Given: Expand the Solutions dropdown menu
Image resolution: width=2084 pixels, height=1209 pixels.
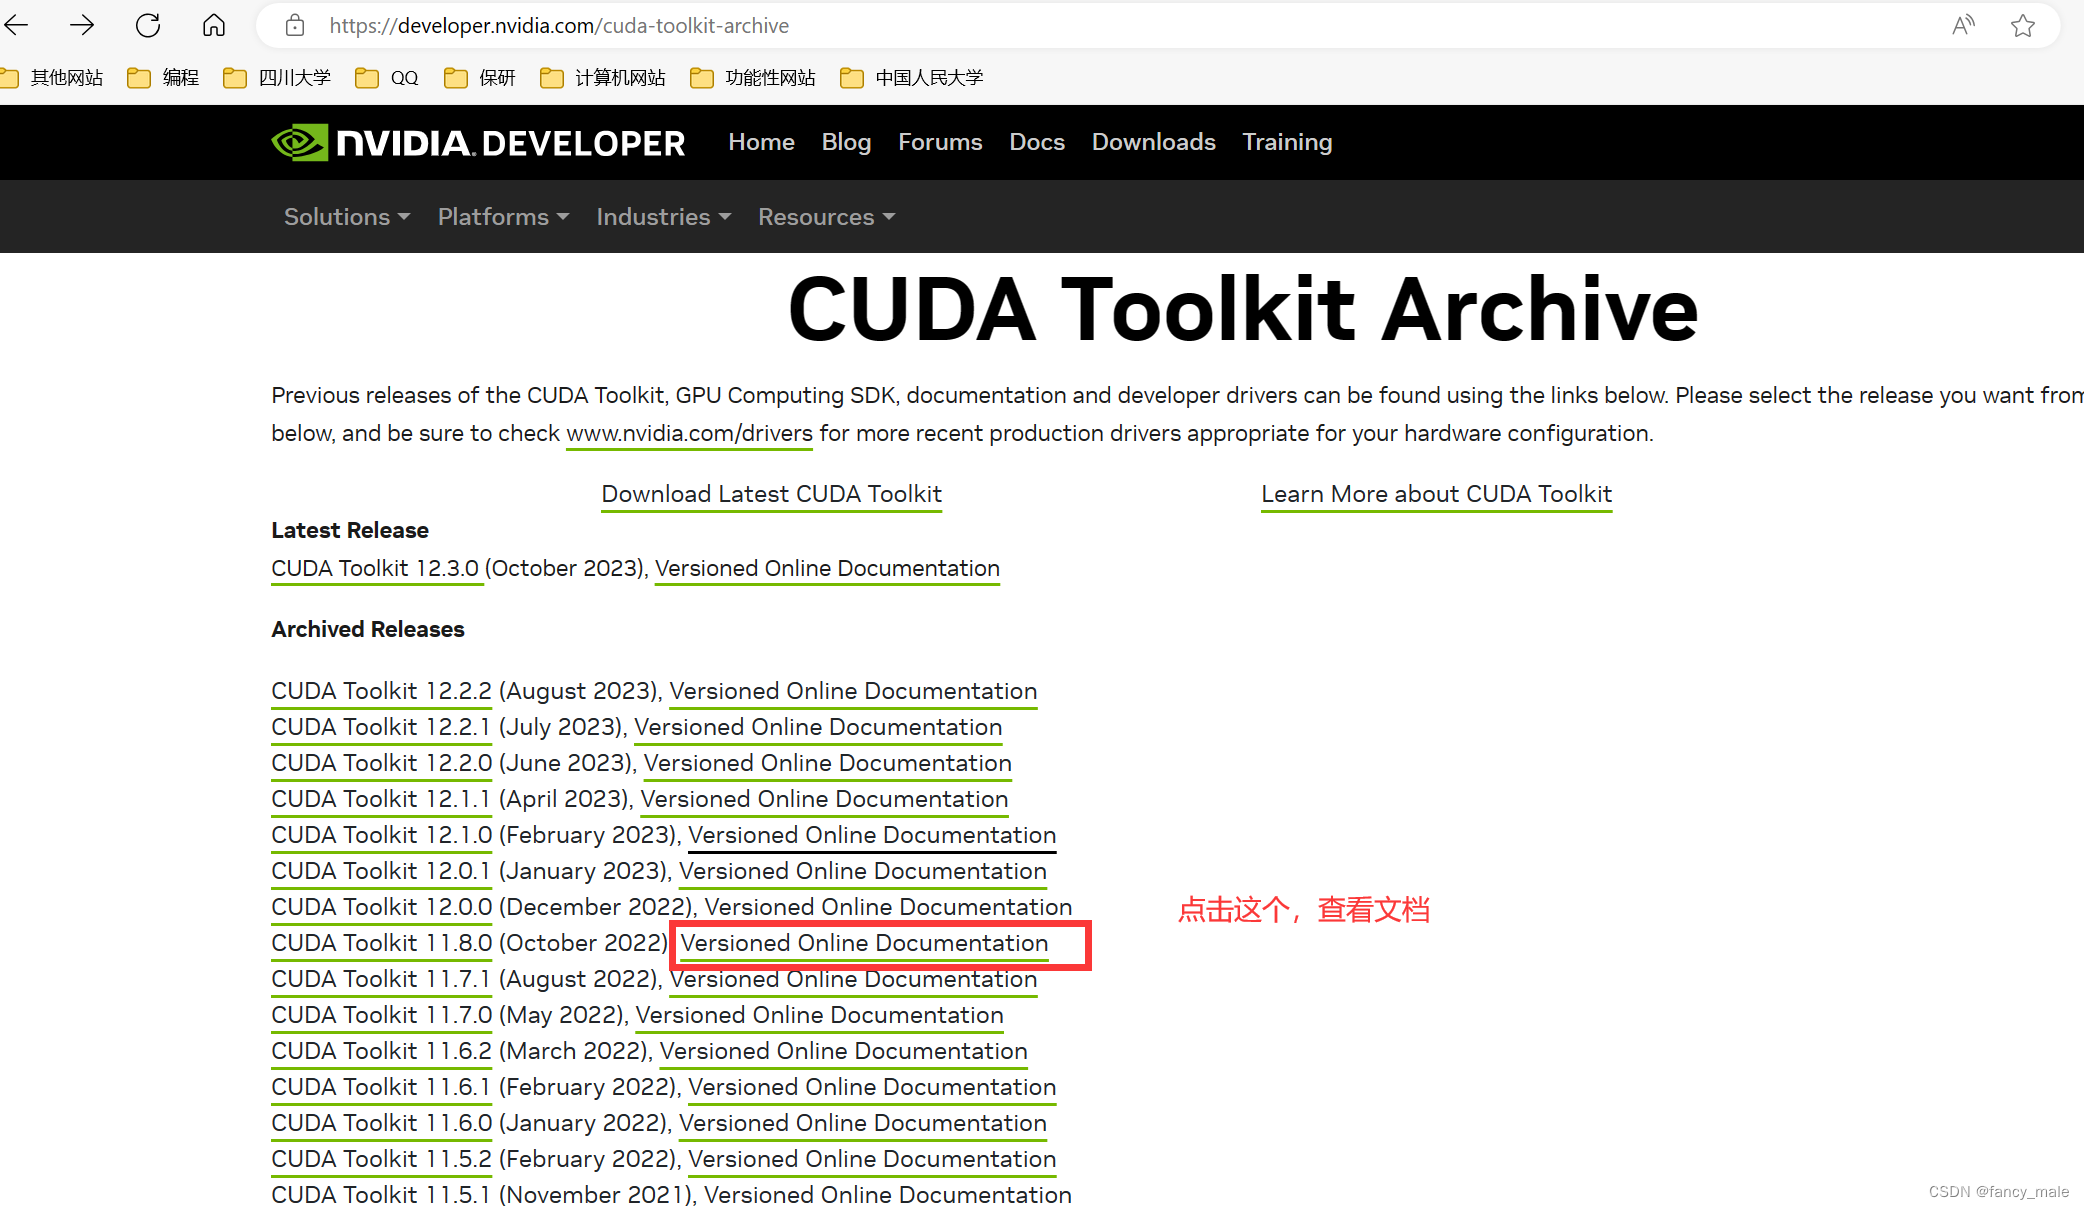Looking at the screenshot, I should click(347, 217).
